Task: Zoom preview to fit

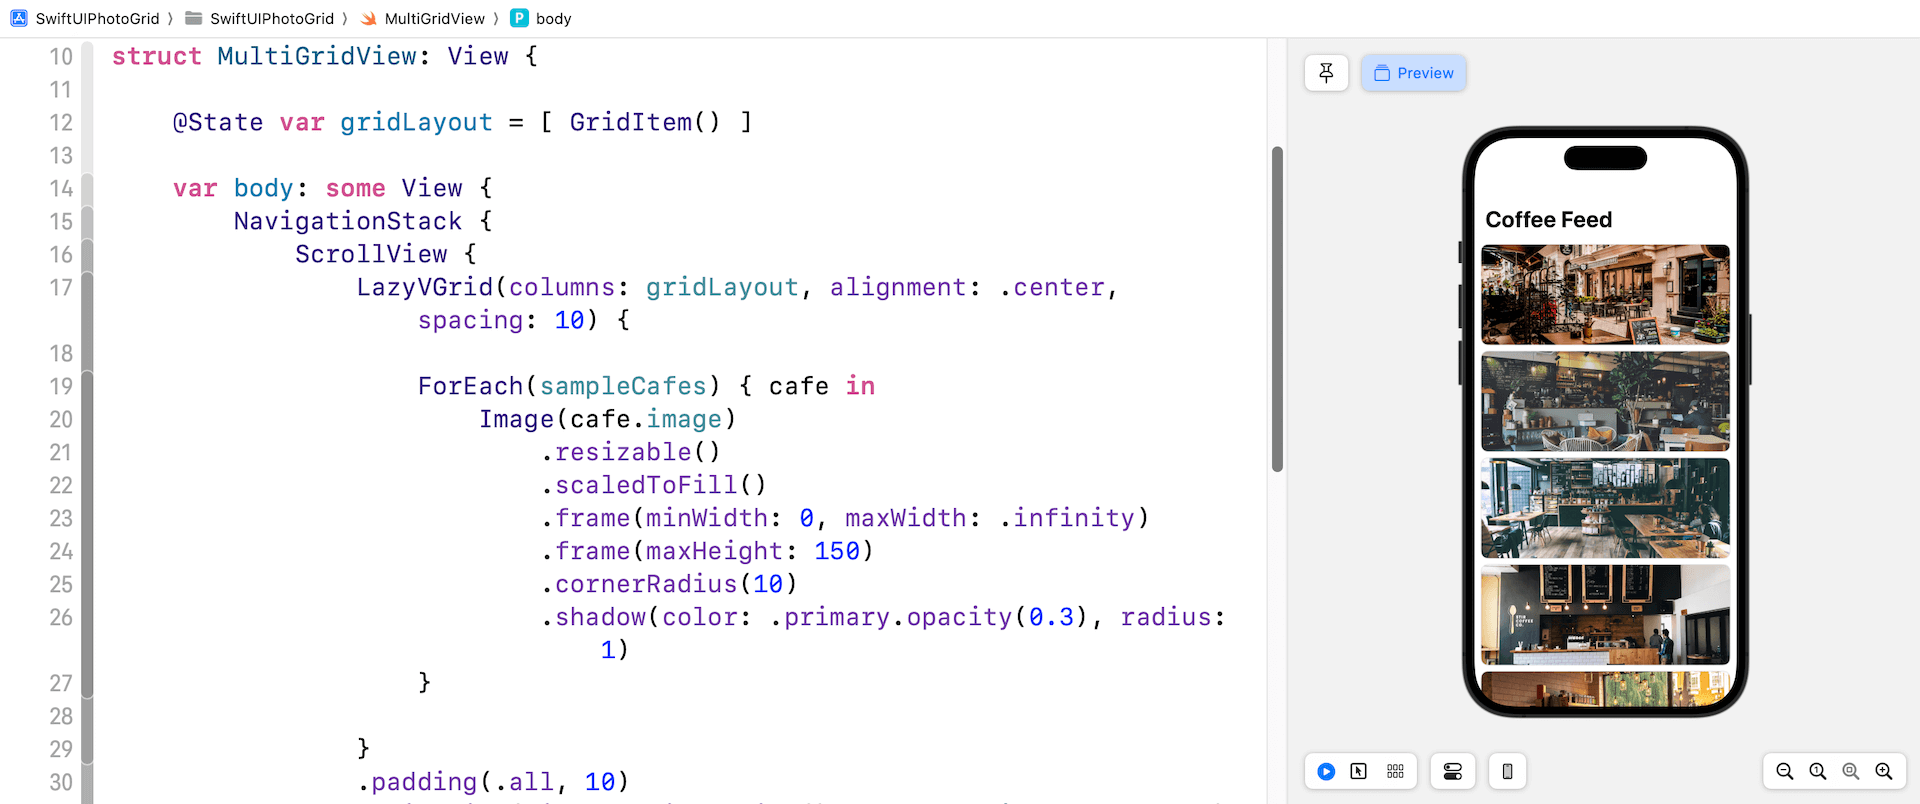Action: point(1850,771)
